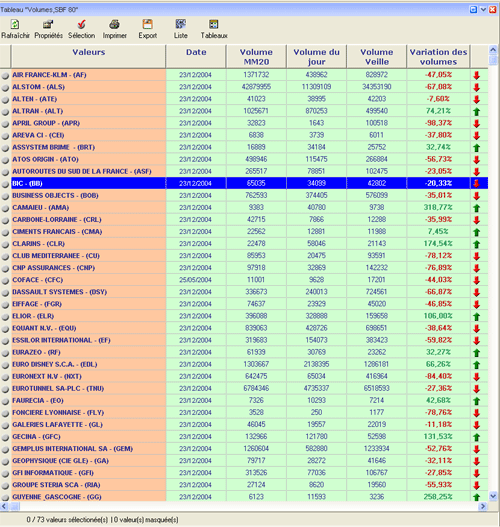
Task: Click the green up arrow on ALTRAN row
Action: [x=476, y=112]
